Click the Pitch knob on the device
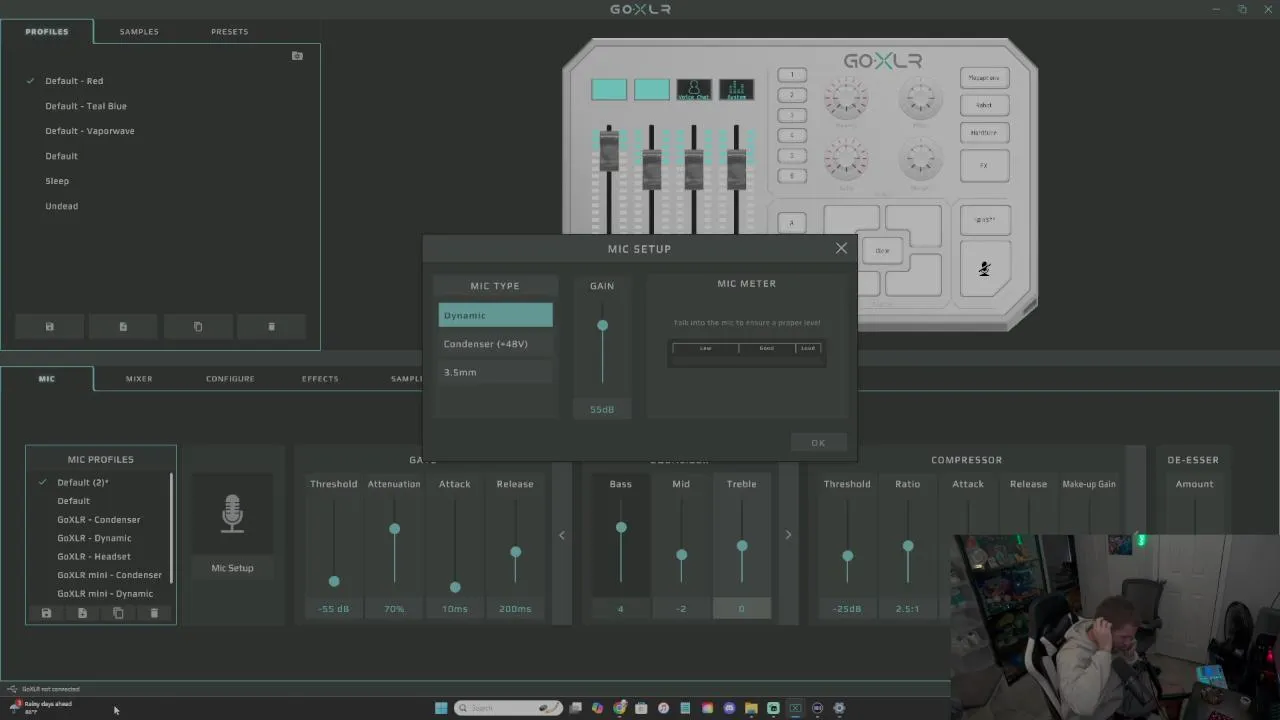1280x720 pixels. coord(920,98)
